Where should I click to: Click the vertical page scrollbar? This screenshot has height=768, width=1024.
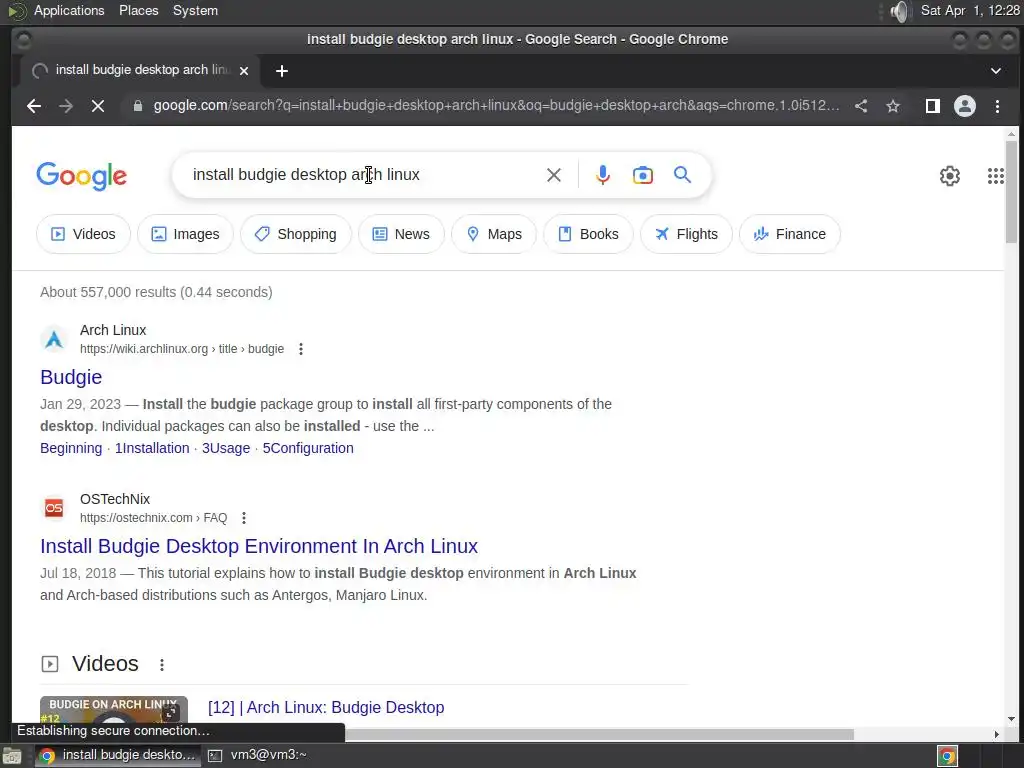pyautogui.click(x=1011, y=191)
